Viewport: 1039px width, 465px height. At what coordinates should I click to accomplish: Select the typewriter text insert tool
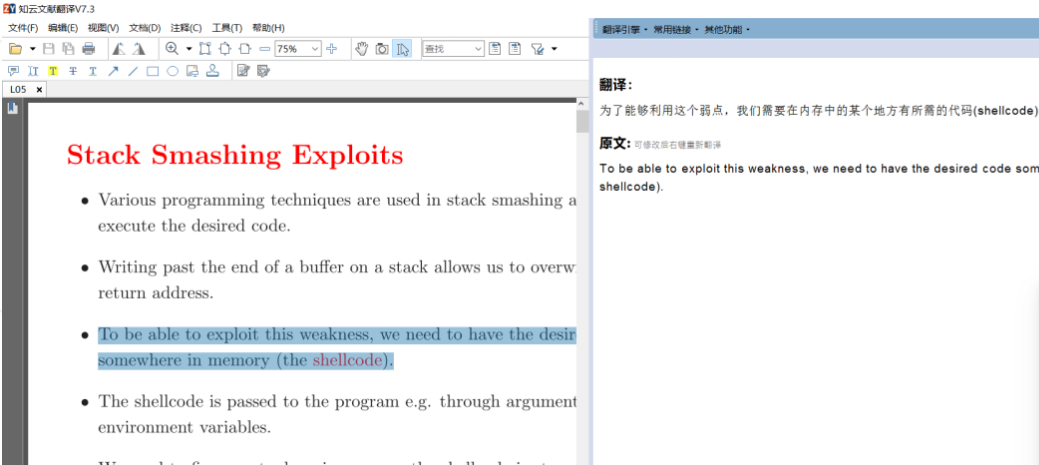pos(33,71)
